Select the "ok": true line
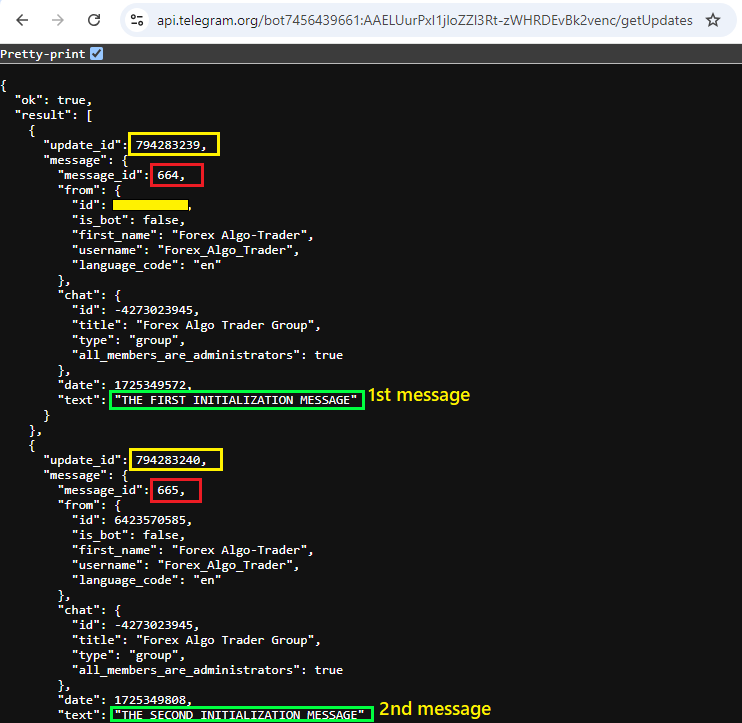 tap(53, 100)
